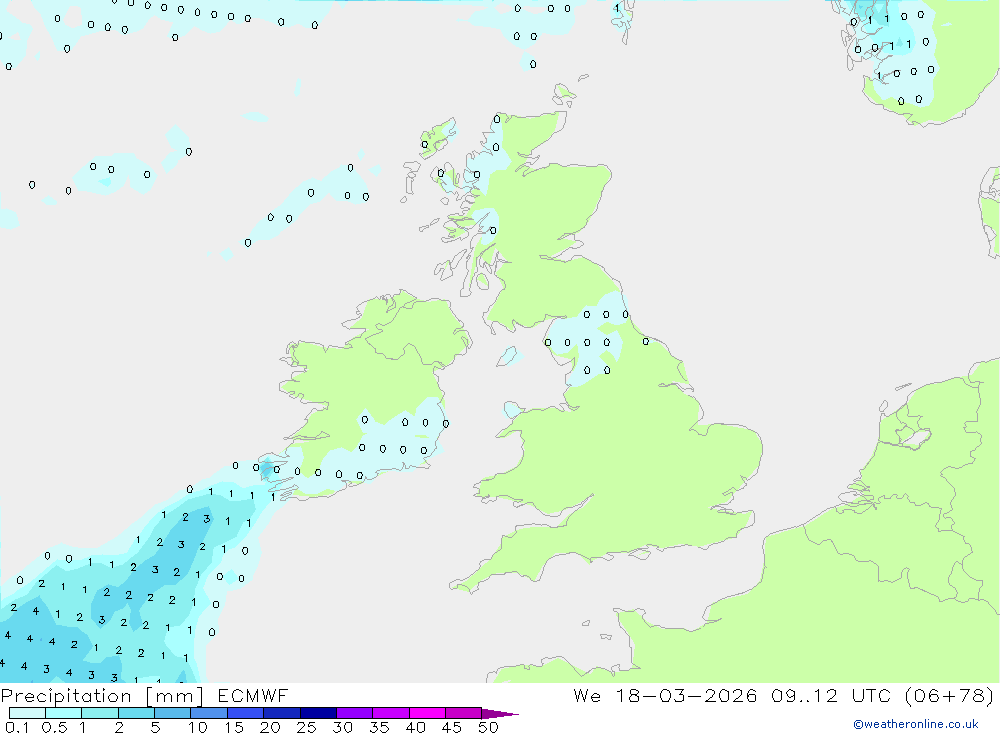Click the 0.5–1 mm light cyan legend swatch
Viewport: 1000px width, 733px height.
64,713
